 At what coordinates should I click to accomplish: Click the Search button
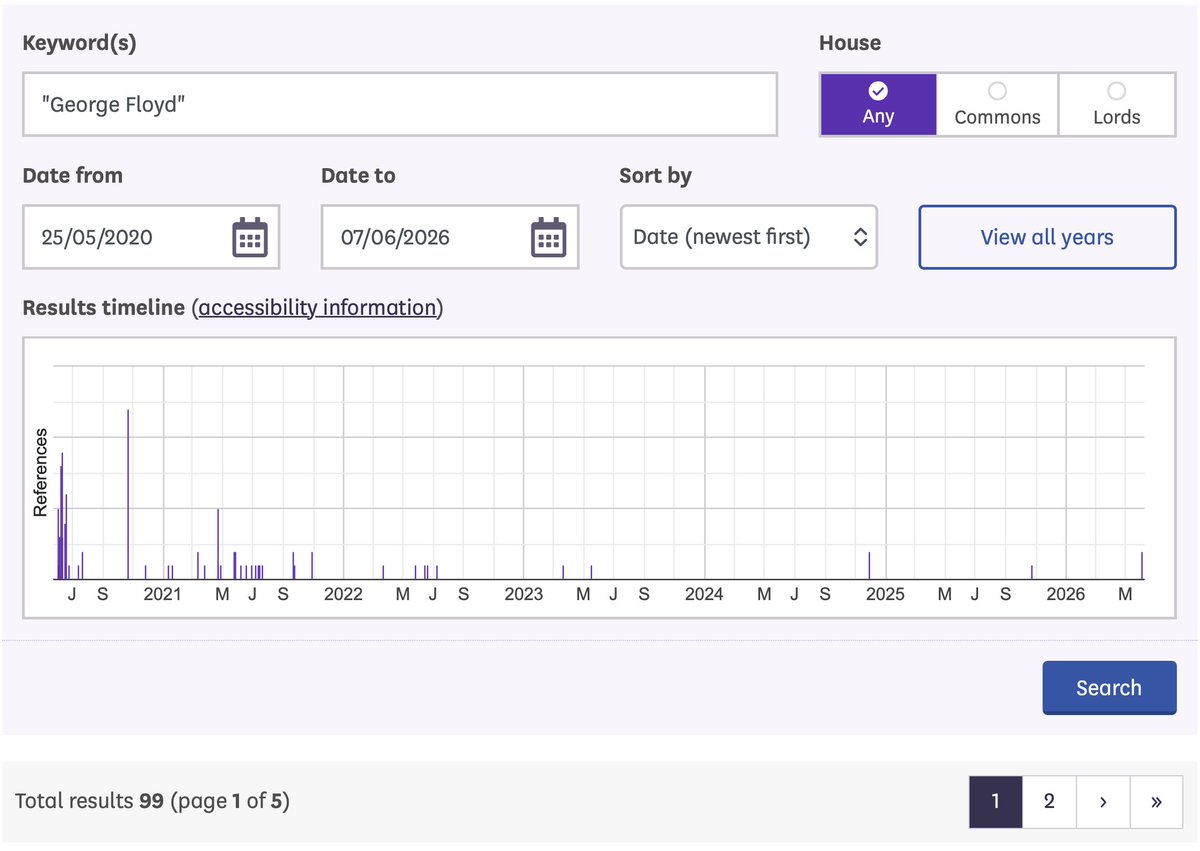click(x=1109, y=688)
